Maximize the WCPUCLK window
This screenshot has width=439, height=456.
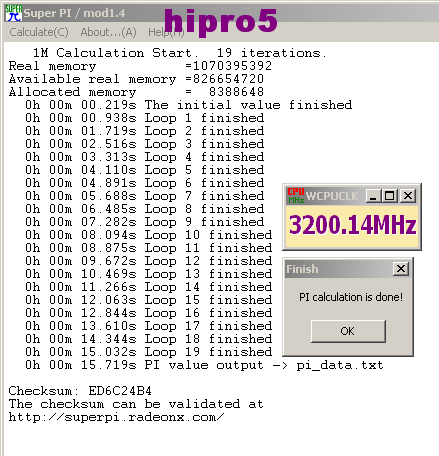click(x=390, y=196)
